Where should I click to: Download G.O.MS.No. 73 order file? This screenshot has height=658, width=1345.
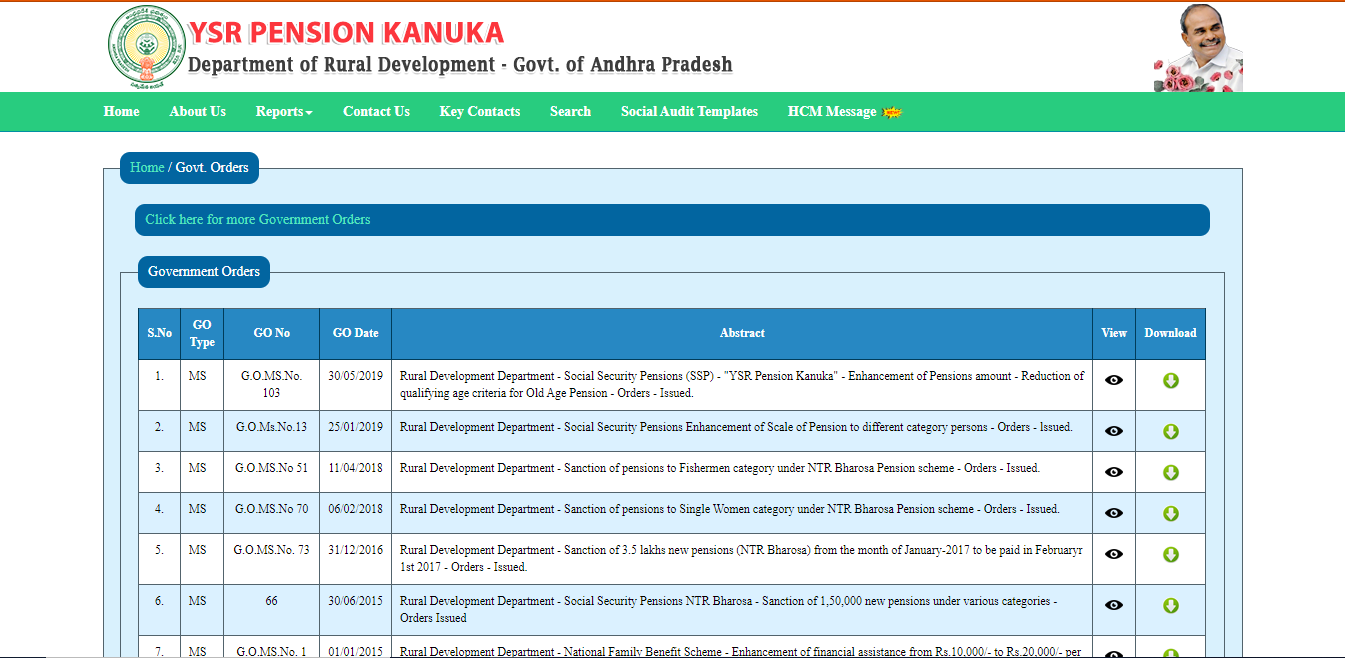[x=1171, y=554]
